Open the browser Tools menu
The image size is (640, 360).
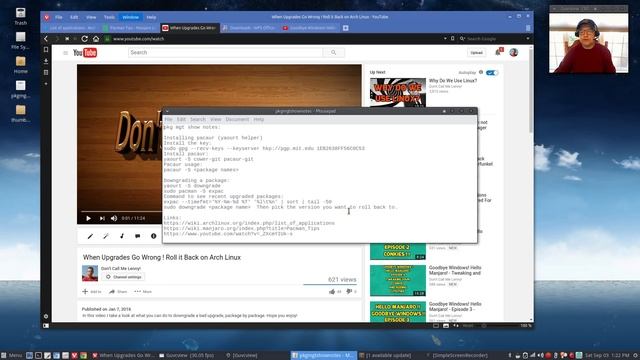[109, 17]
